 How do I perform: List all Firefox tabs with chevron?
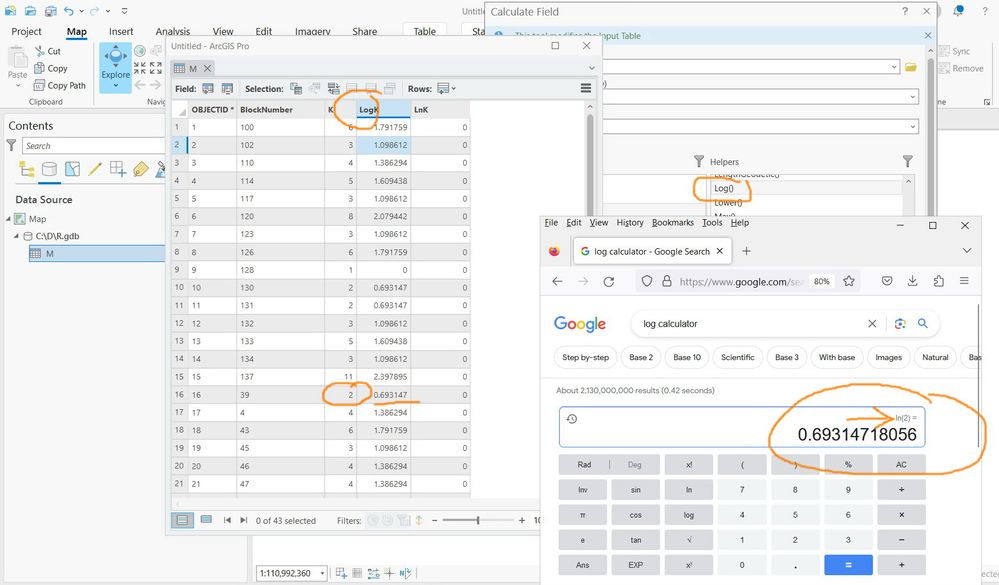967,250
